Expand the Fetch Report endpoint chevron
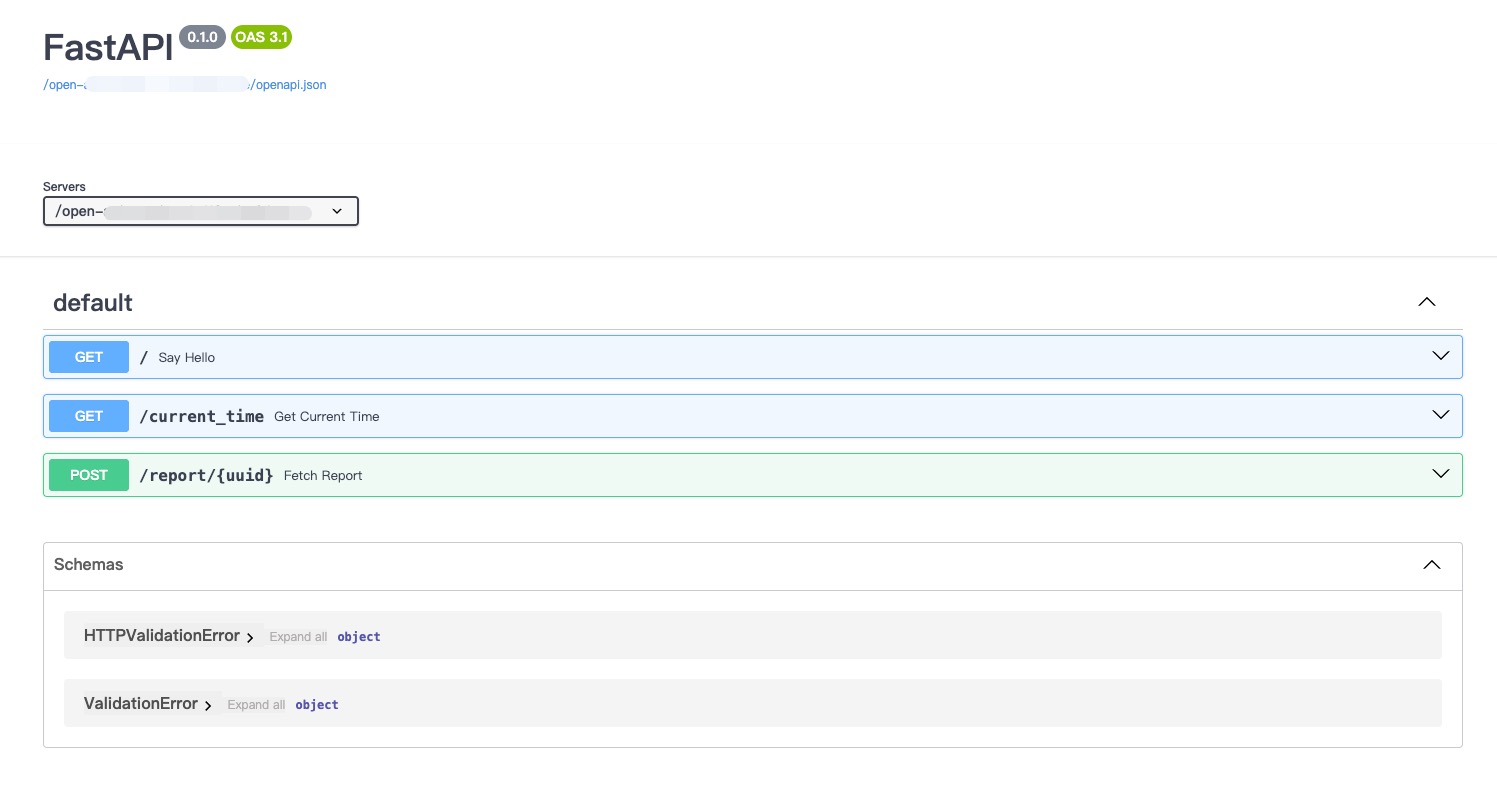Image resolution: width=1497 pixels, height=811 pixels. click(1441, 474)
